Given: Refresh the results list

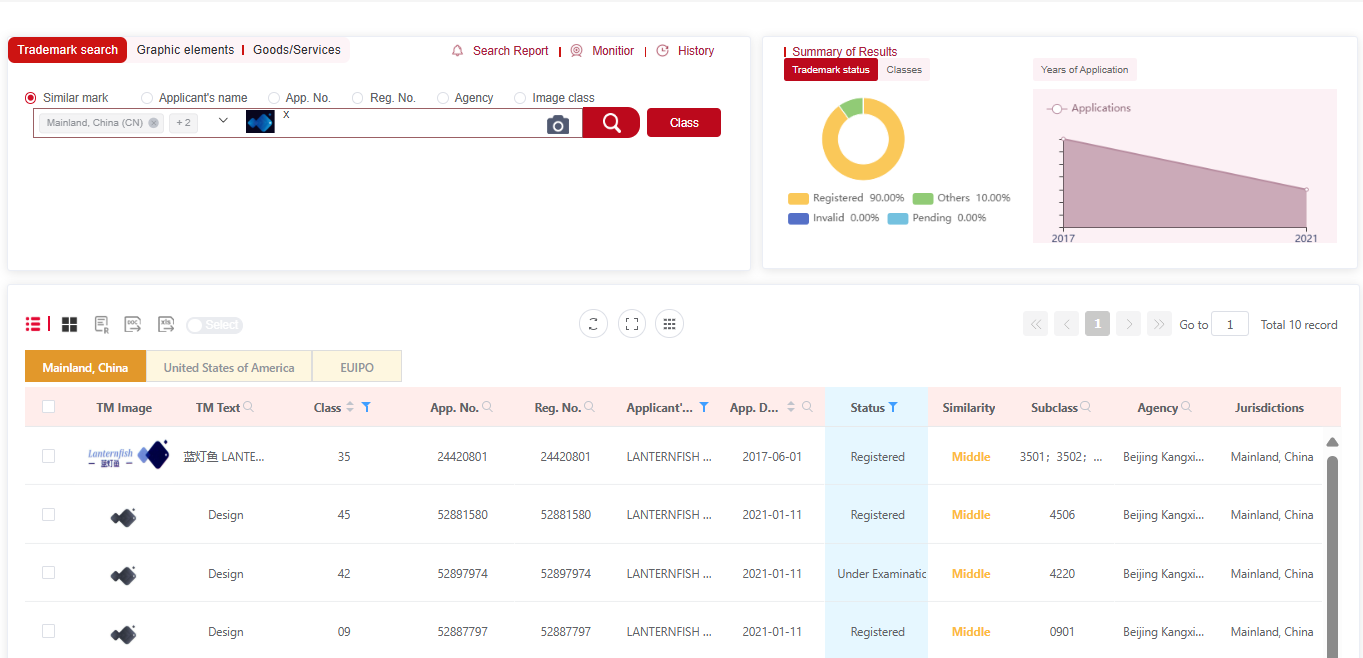Looking at the screenshot, I should (593, 323).
